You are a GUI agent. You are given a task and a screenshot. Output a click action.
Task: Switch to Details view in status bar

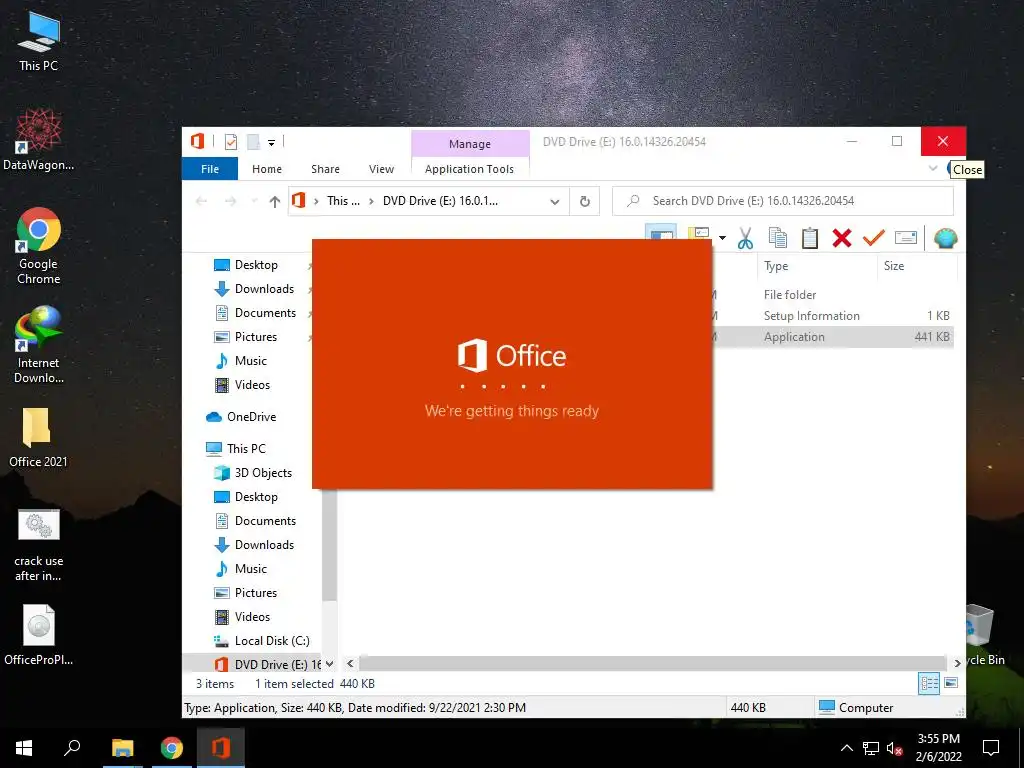coord(929,684)
